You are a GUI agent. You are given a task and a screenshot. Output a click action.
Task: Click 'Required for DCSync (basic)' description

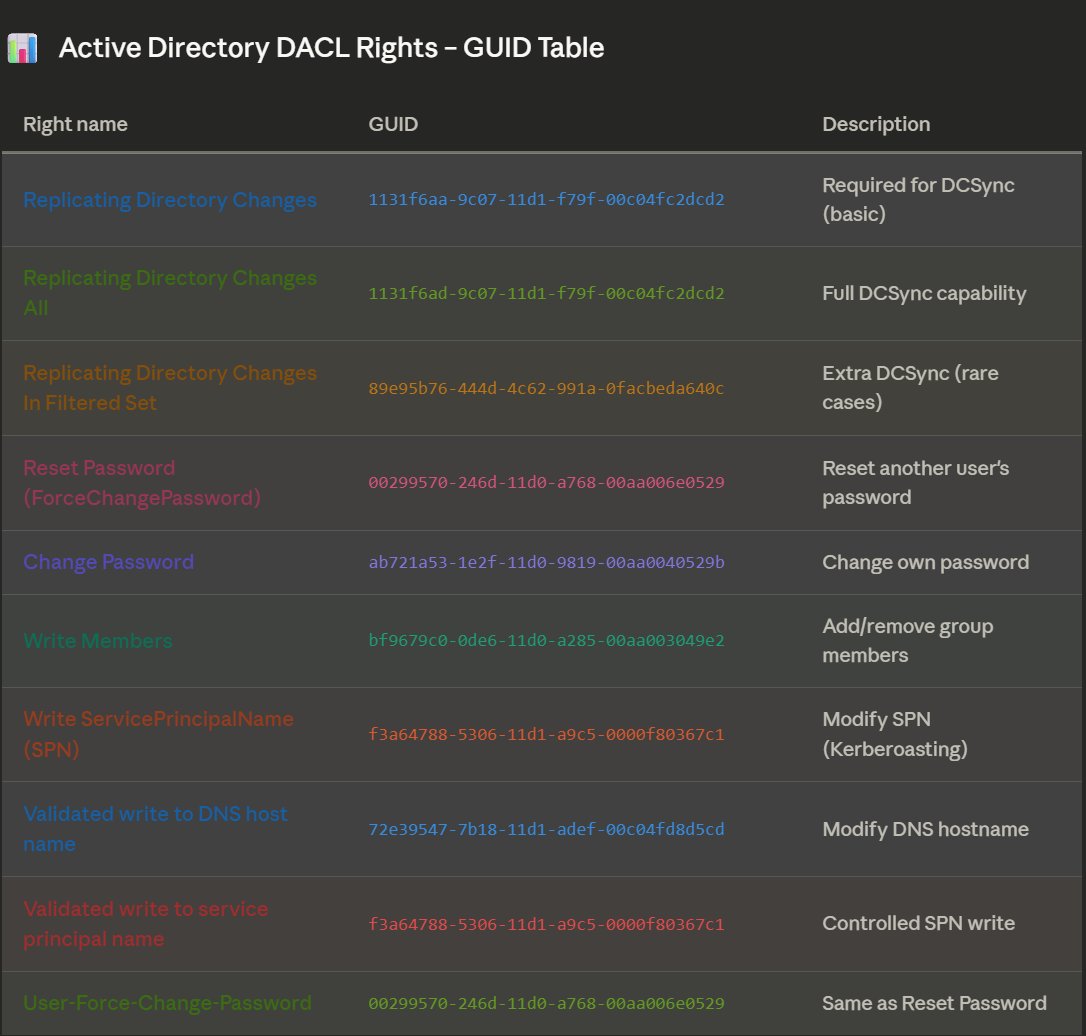918,199
